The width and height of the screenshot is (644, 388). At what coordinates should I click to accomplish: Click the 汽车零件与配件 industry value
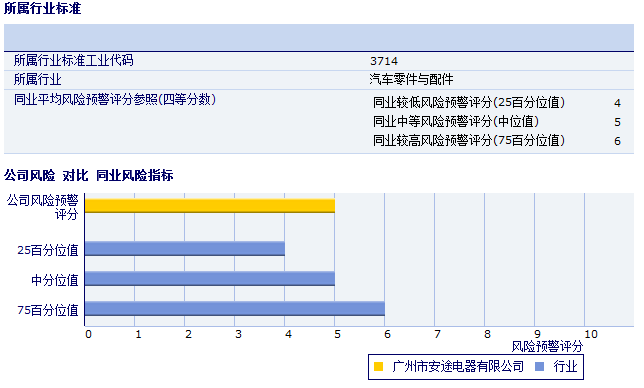[x=411, y=79]
